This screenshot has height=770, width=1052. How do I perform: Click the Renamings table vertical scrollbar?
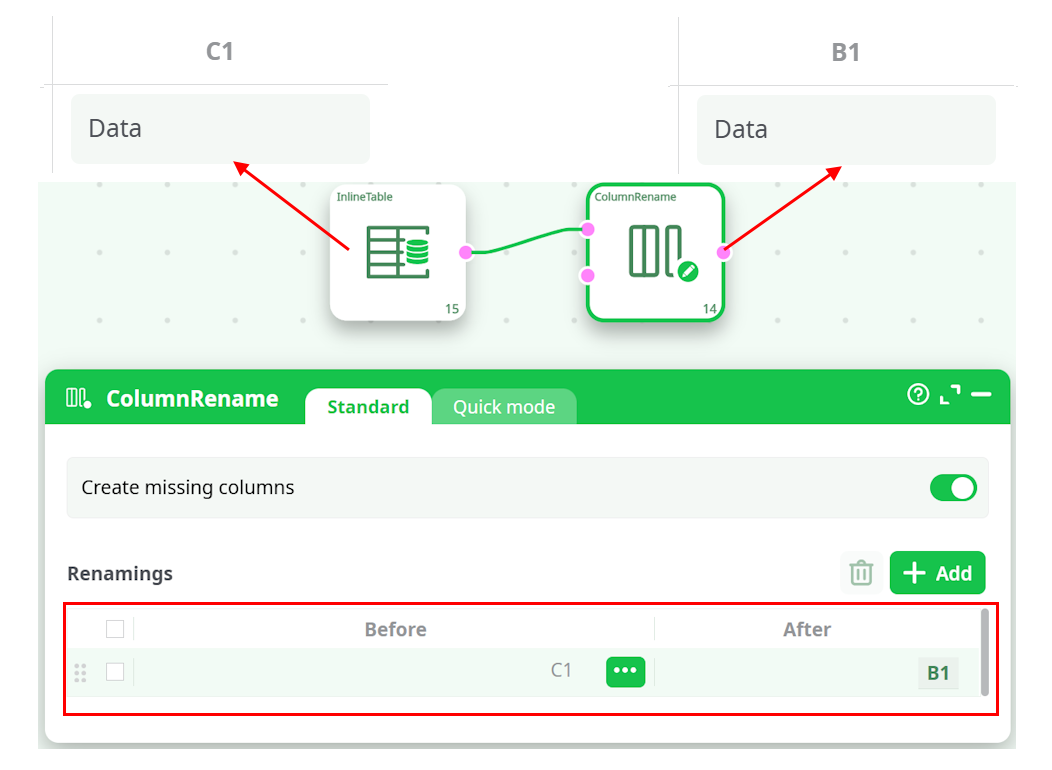tap(985, 651)
